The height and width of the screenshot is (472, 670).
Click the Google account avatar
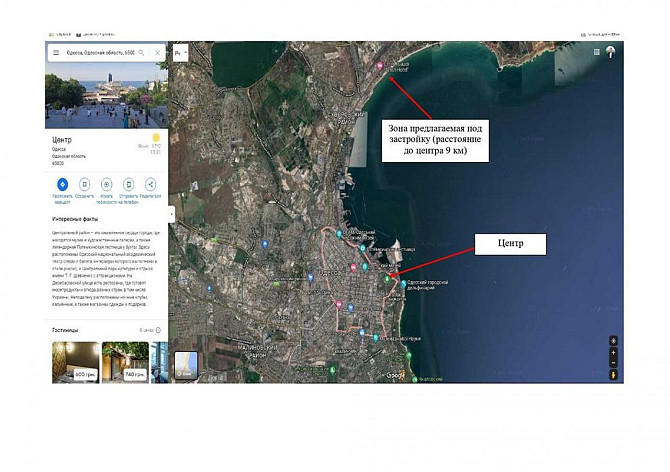611,52
